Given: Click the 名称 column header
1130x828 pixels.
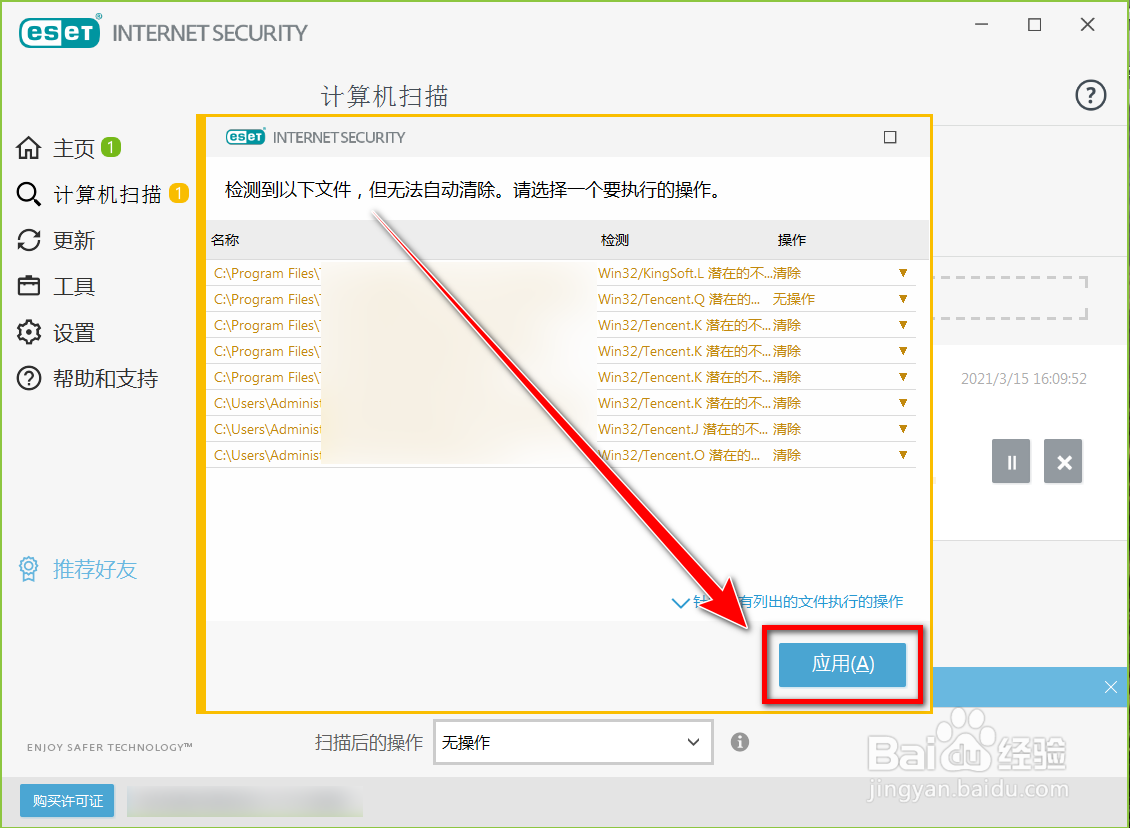Looking at the screenshot, I should pyautogui.click(x=225, y=240).
